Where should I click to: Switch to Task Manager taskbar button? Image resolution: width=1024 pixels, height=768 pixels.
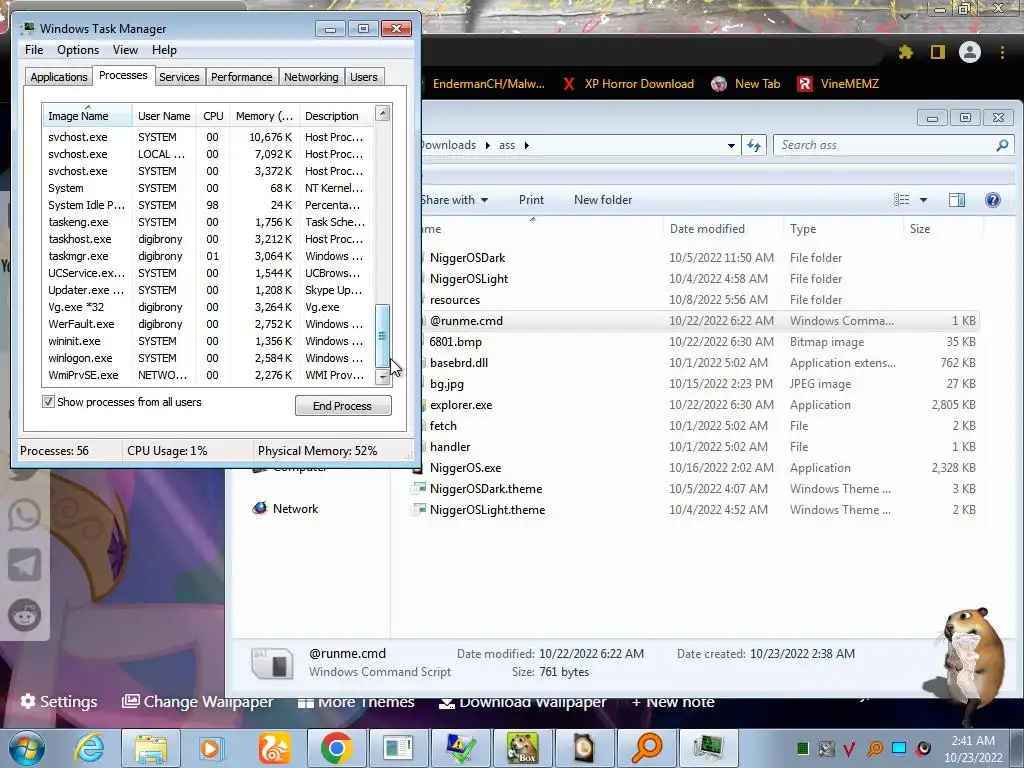click(709, 748)
